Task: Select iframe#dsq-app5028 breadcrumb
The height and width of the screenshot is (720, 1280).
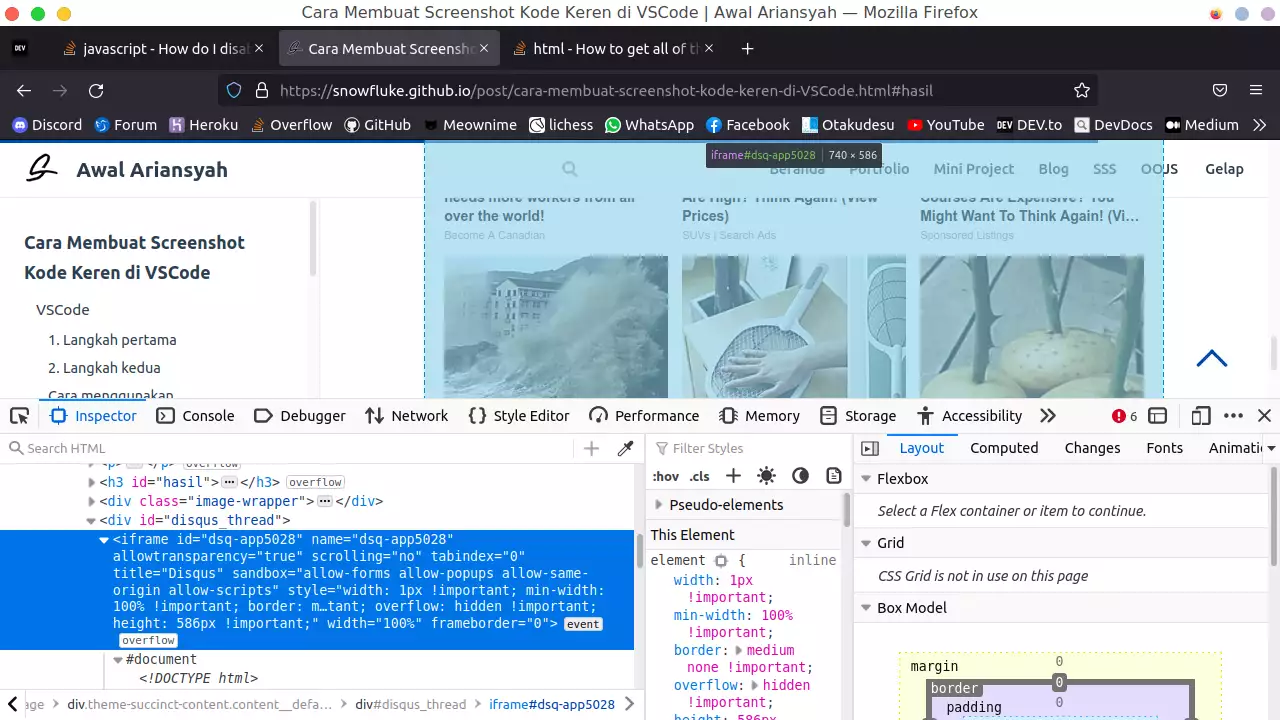Action: 552,704
